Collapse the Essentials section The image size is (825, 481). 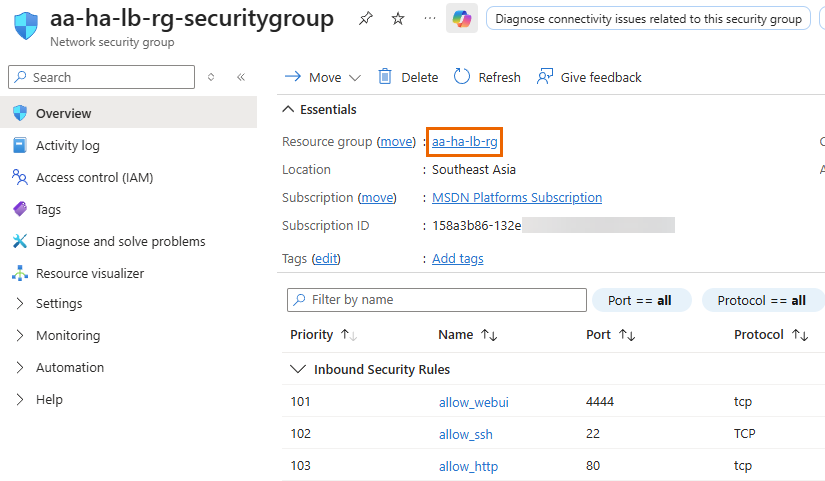(289, 109)
